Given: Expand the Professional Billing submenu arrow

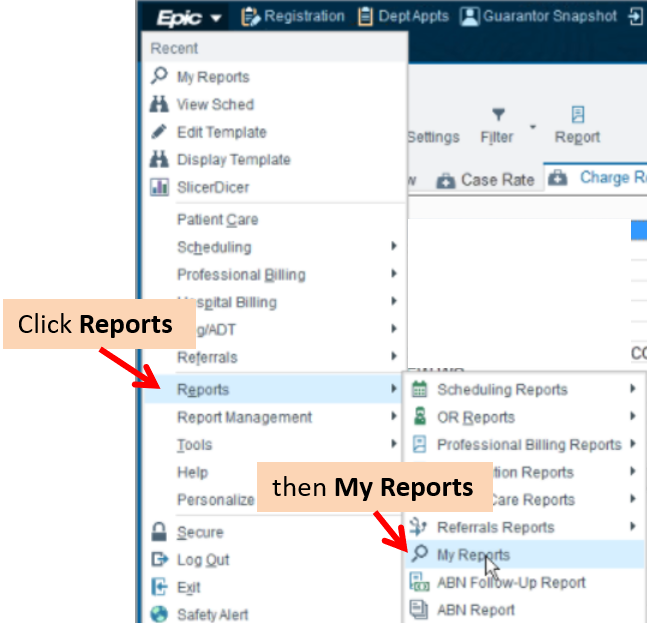Looking at the screenshot, I should [x=394, y=274].
